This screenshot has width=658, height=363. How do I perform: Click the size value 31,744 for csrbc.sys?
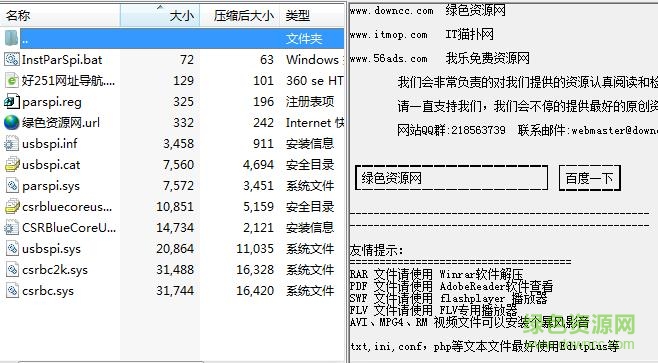tap(175, 290)
